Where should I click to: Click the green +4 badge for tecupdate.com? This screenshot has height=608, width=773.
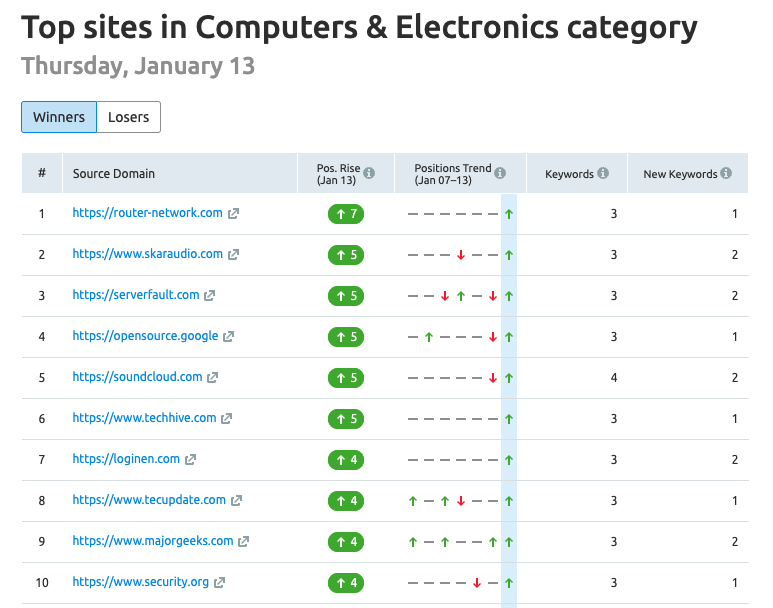point(346,501)
